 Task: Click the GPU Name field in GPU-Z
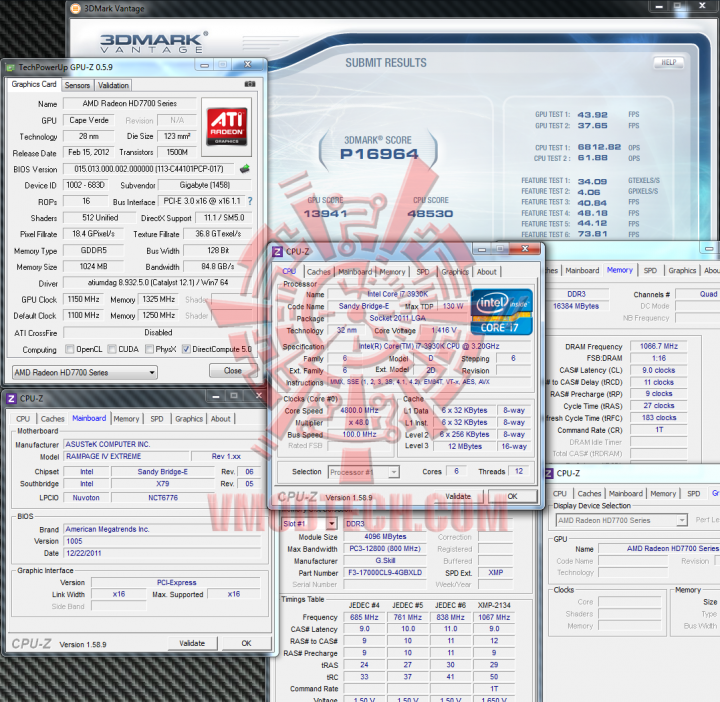[x=129, y=103]
